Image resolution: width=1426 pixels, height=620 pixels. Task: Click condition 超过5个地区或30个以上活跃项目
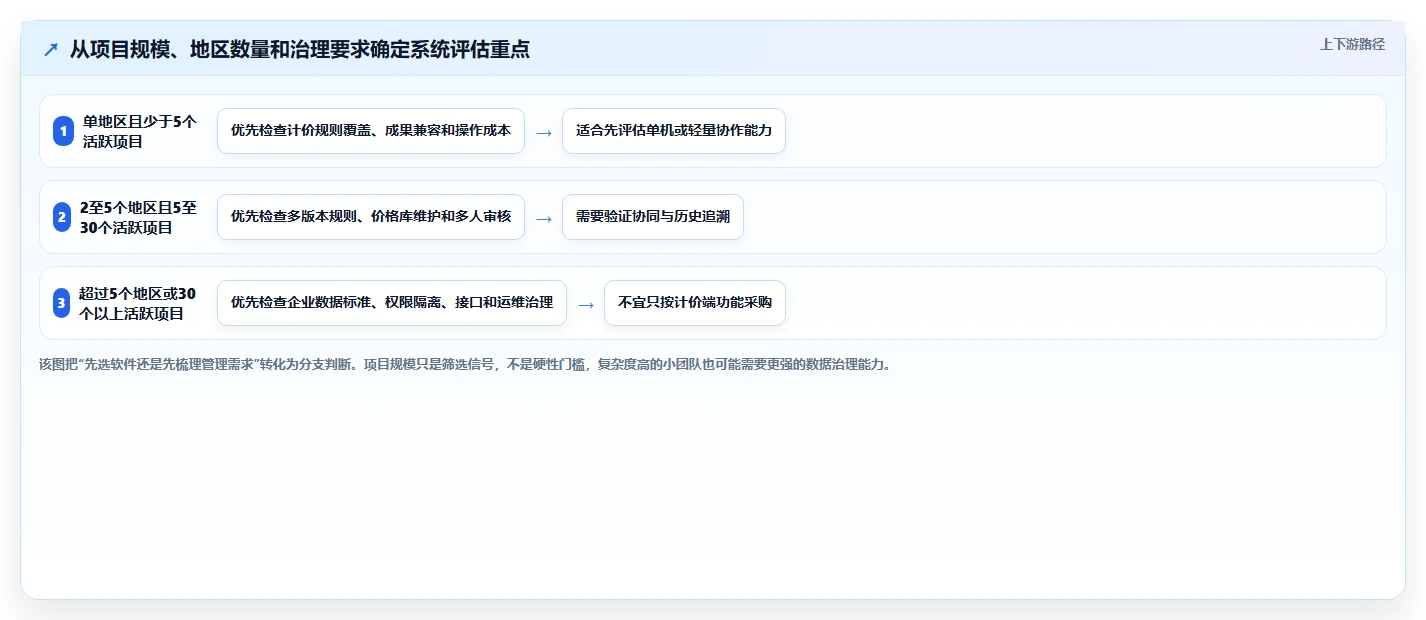point(137,303)
